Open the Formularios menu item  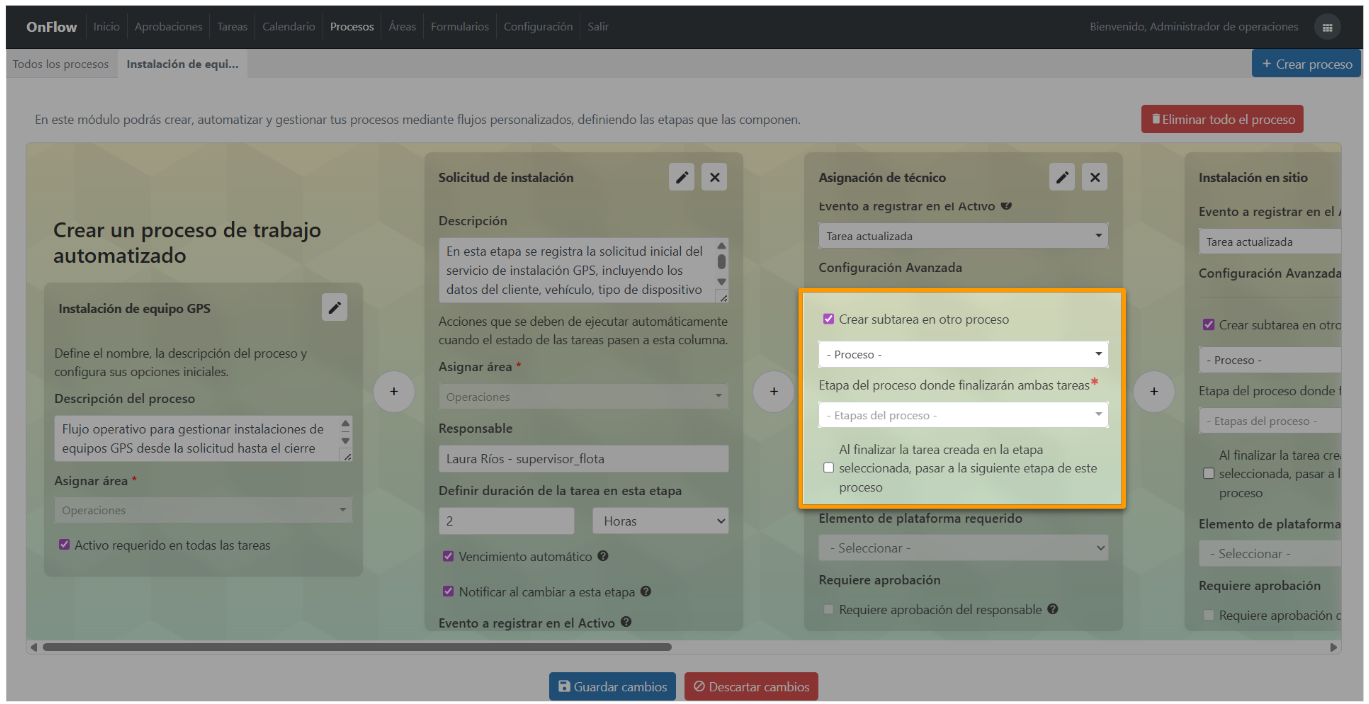460,27
